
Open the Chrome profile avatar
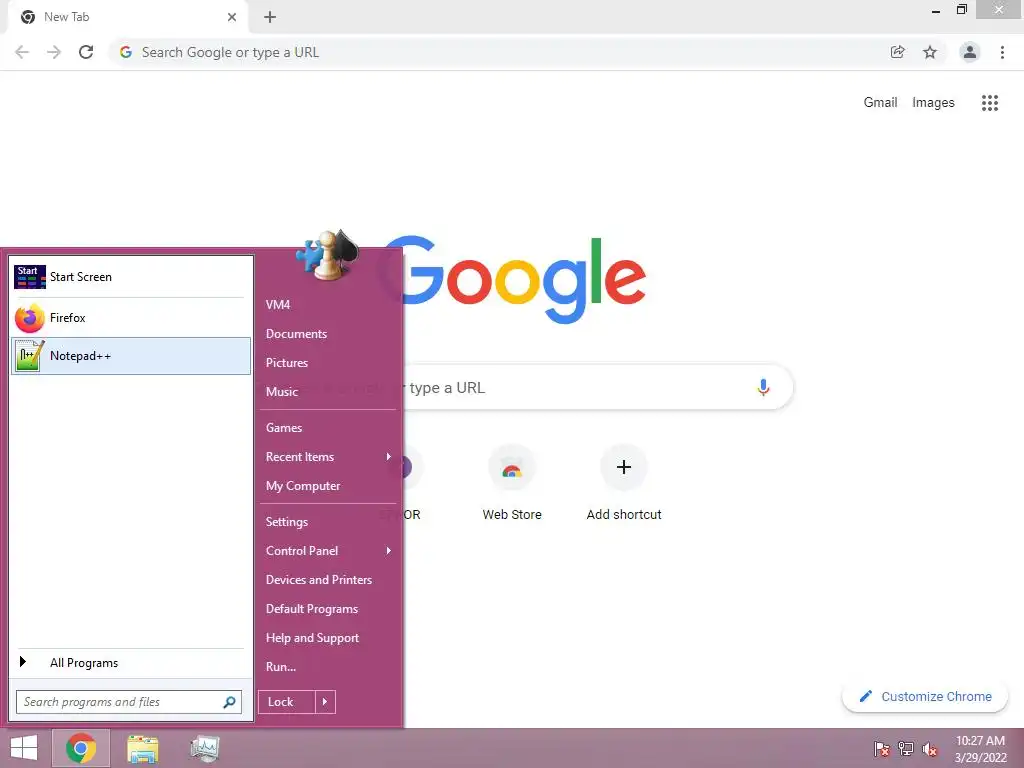(970, 52)
